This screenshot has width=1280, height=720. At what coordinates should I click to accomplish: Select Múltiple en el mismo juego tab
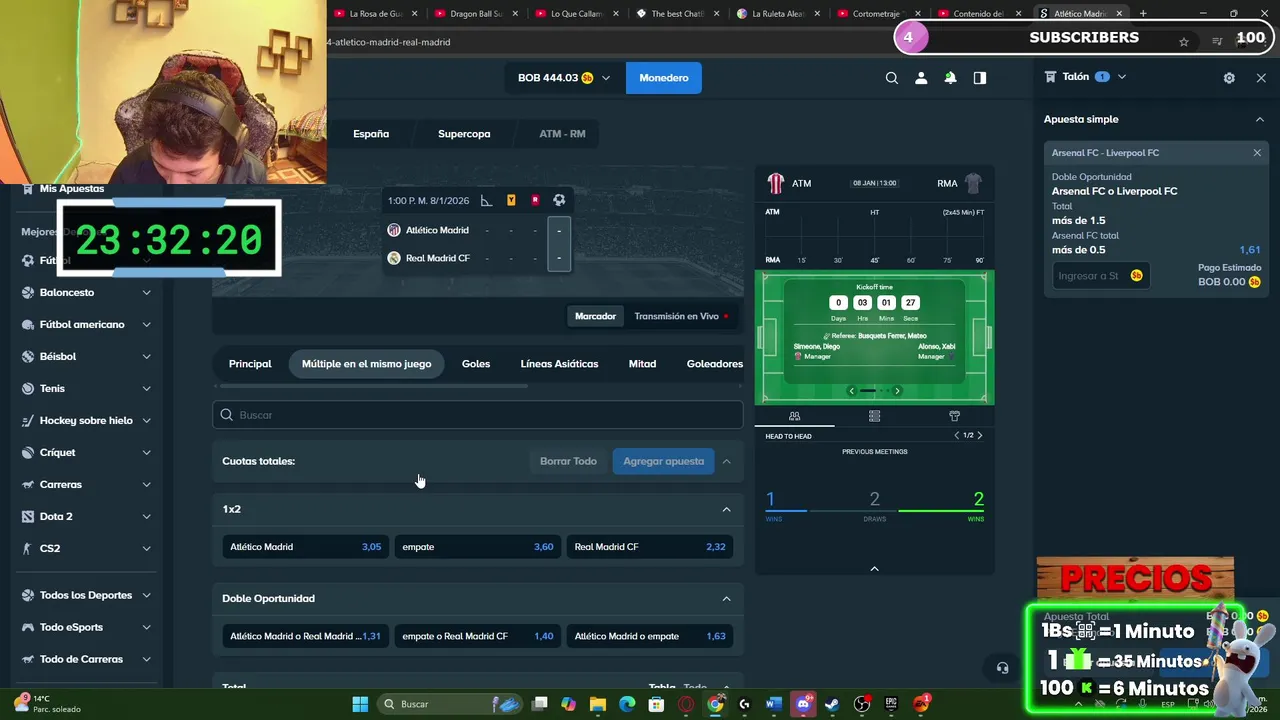[366, 364]
